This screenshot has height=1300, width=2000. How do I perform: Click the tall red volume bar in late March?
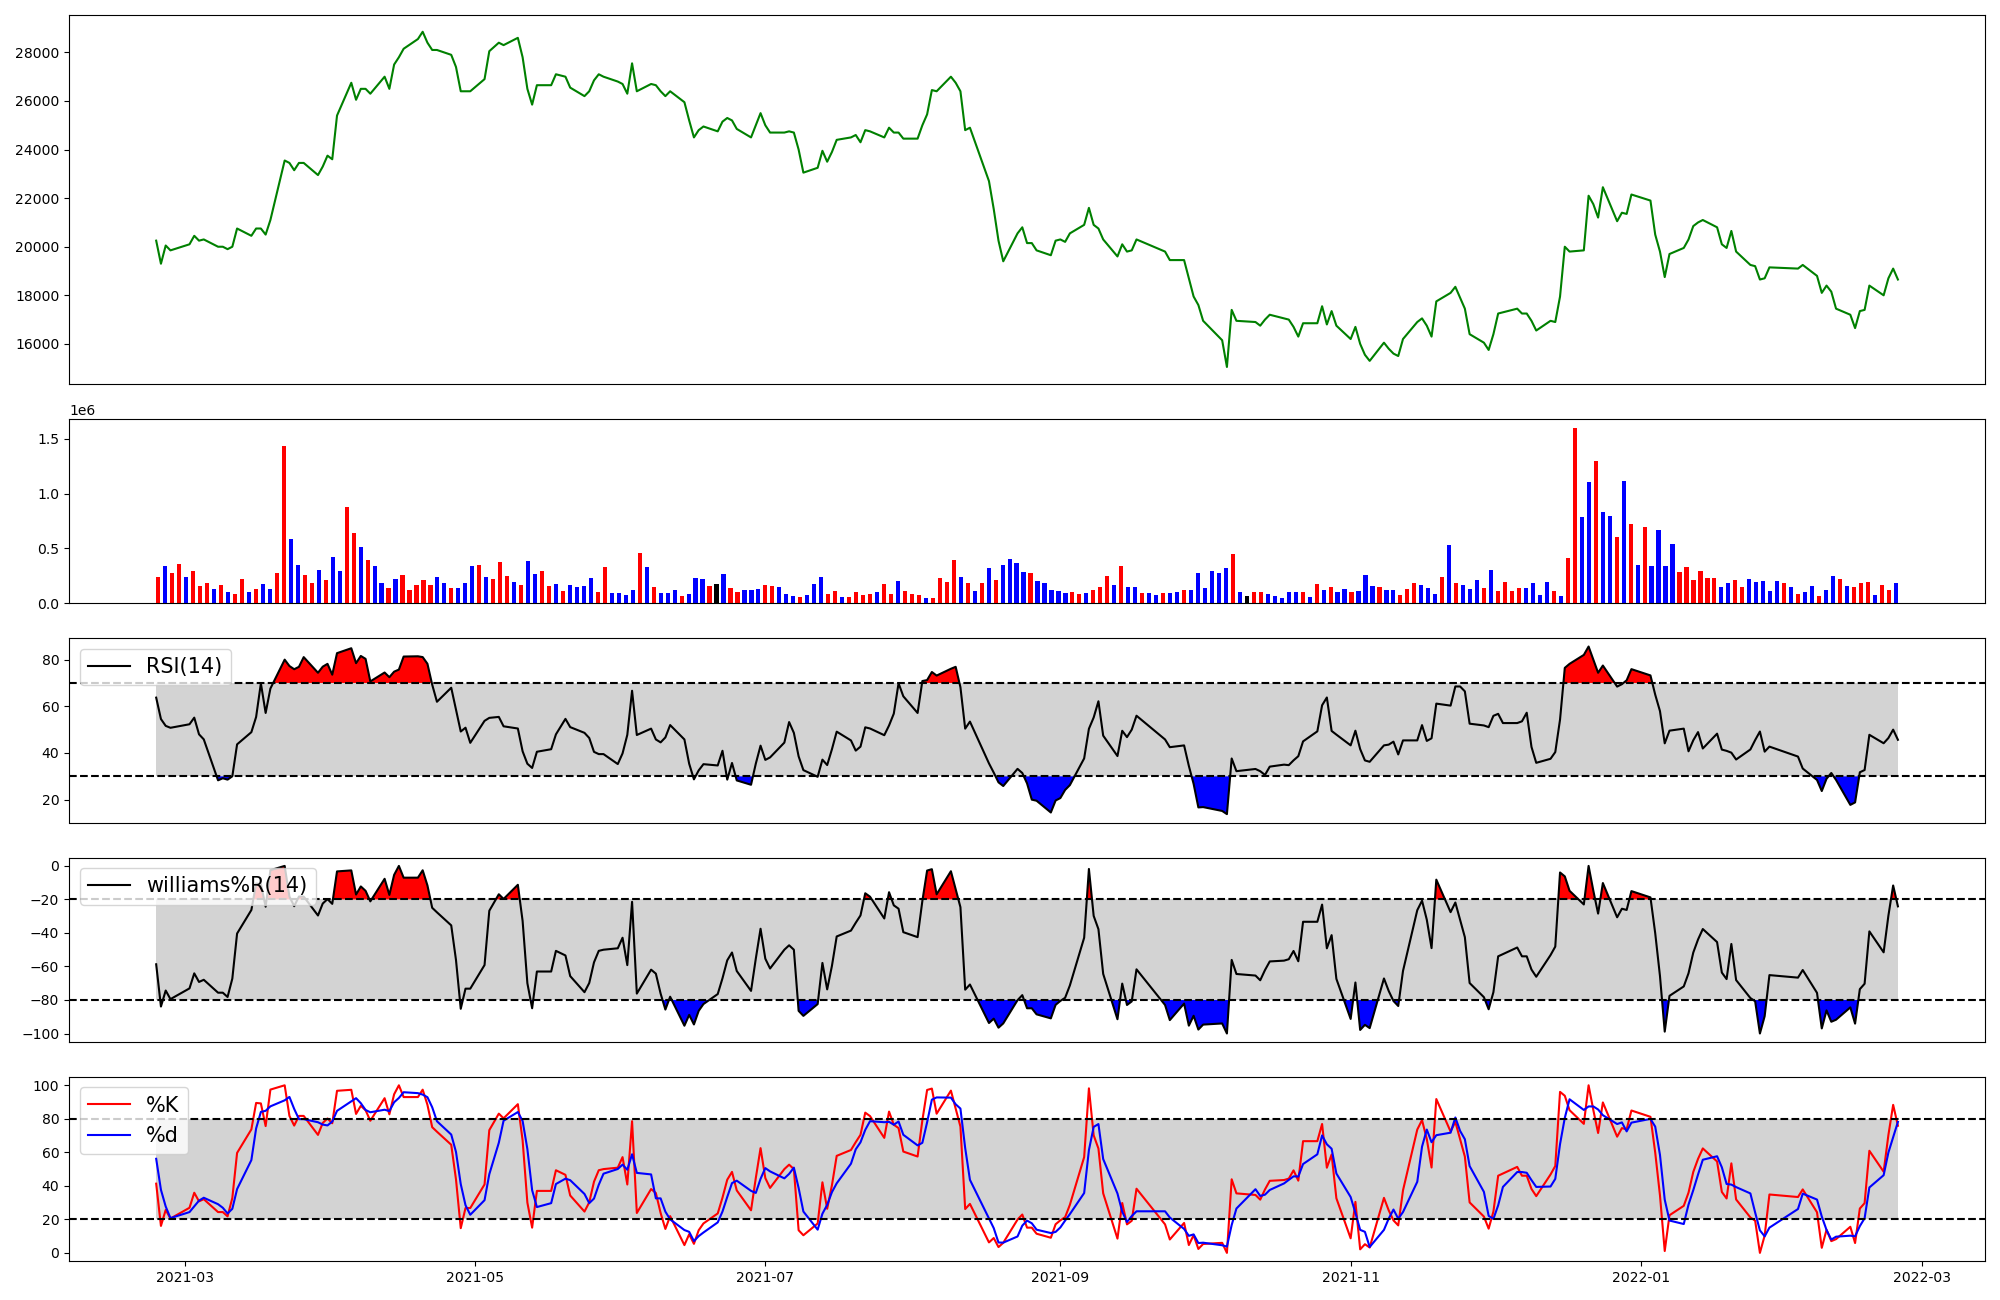[284, 524]
